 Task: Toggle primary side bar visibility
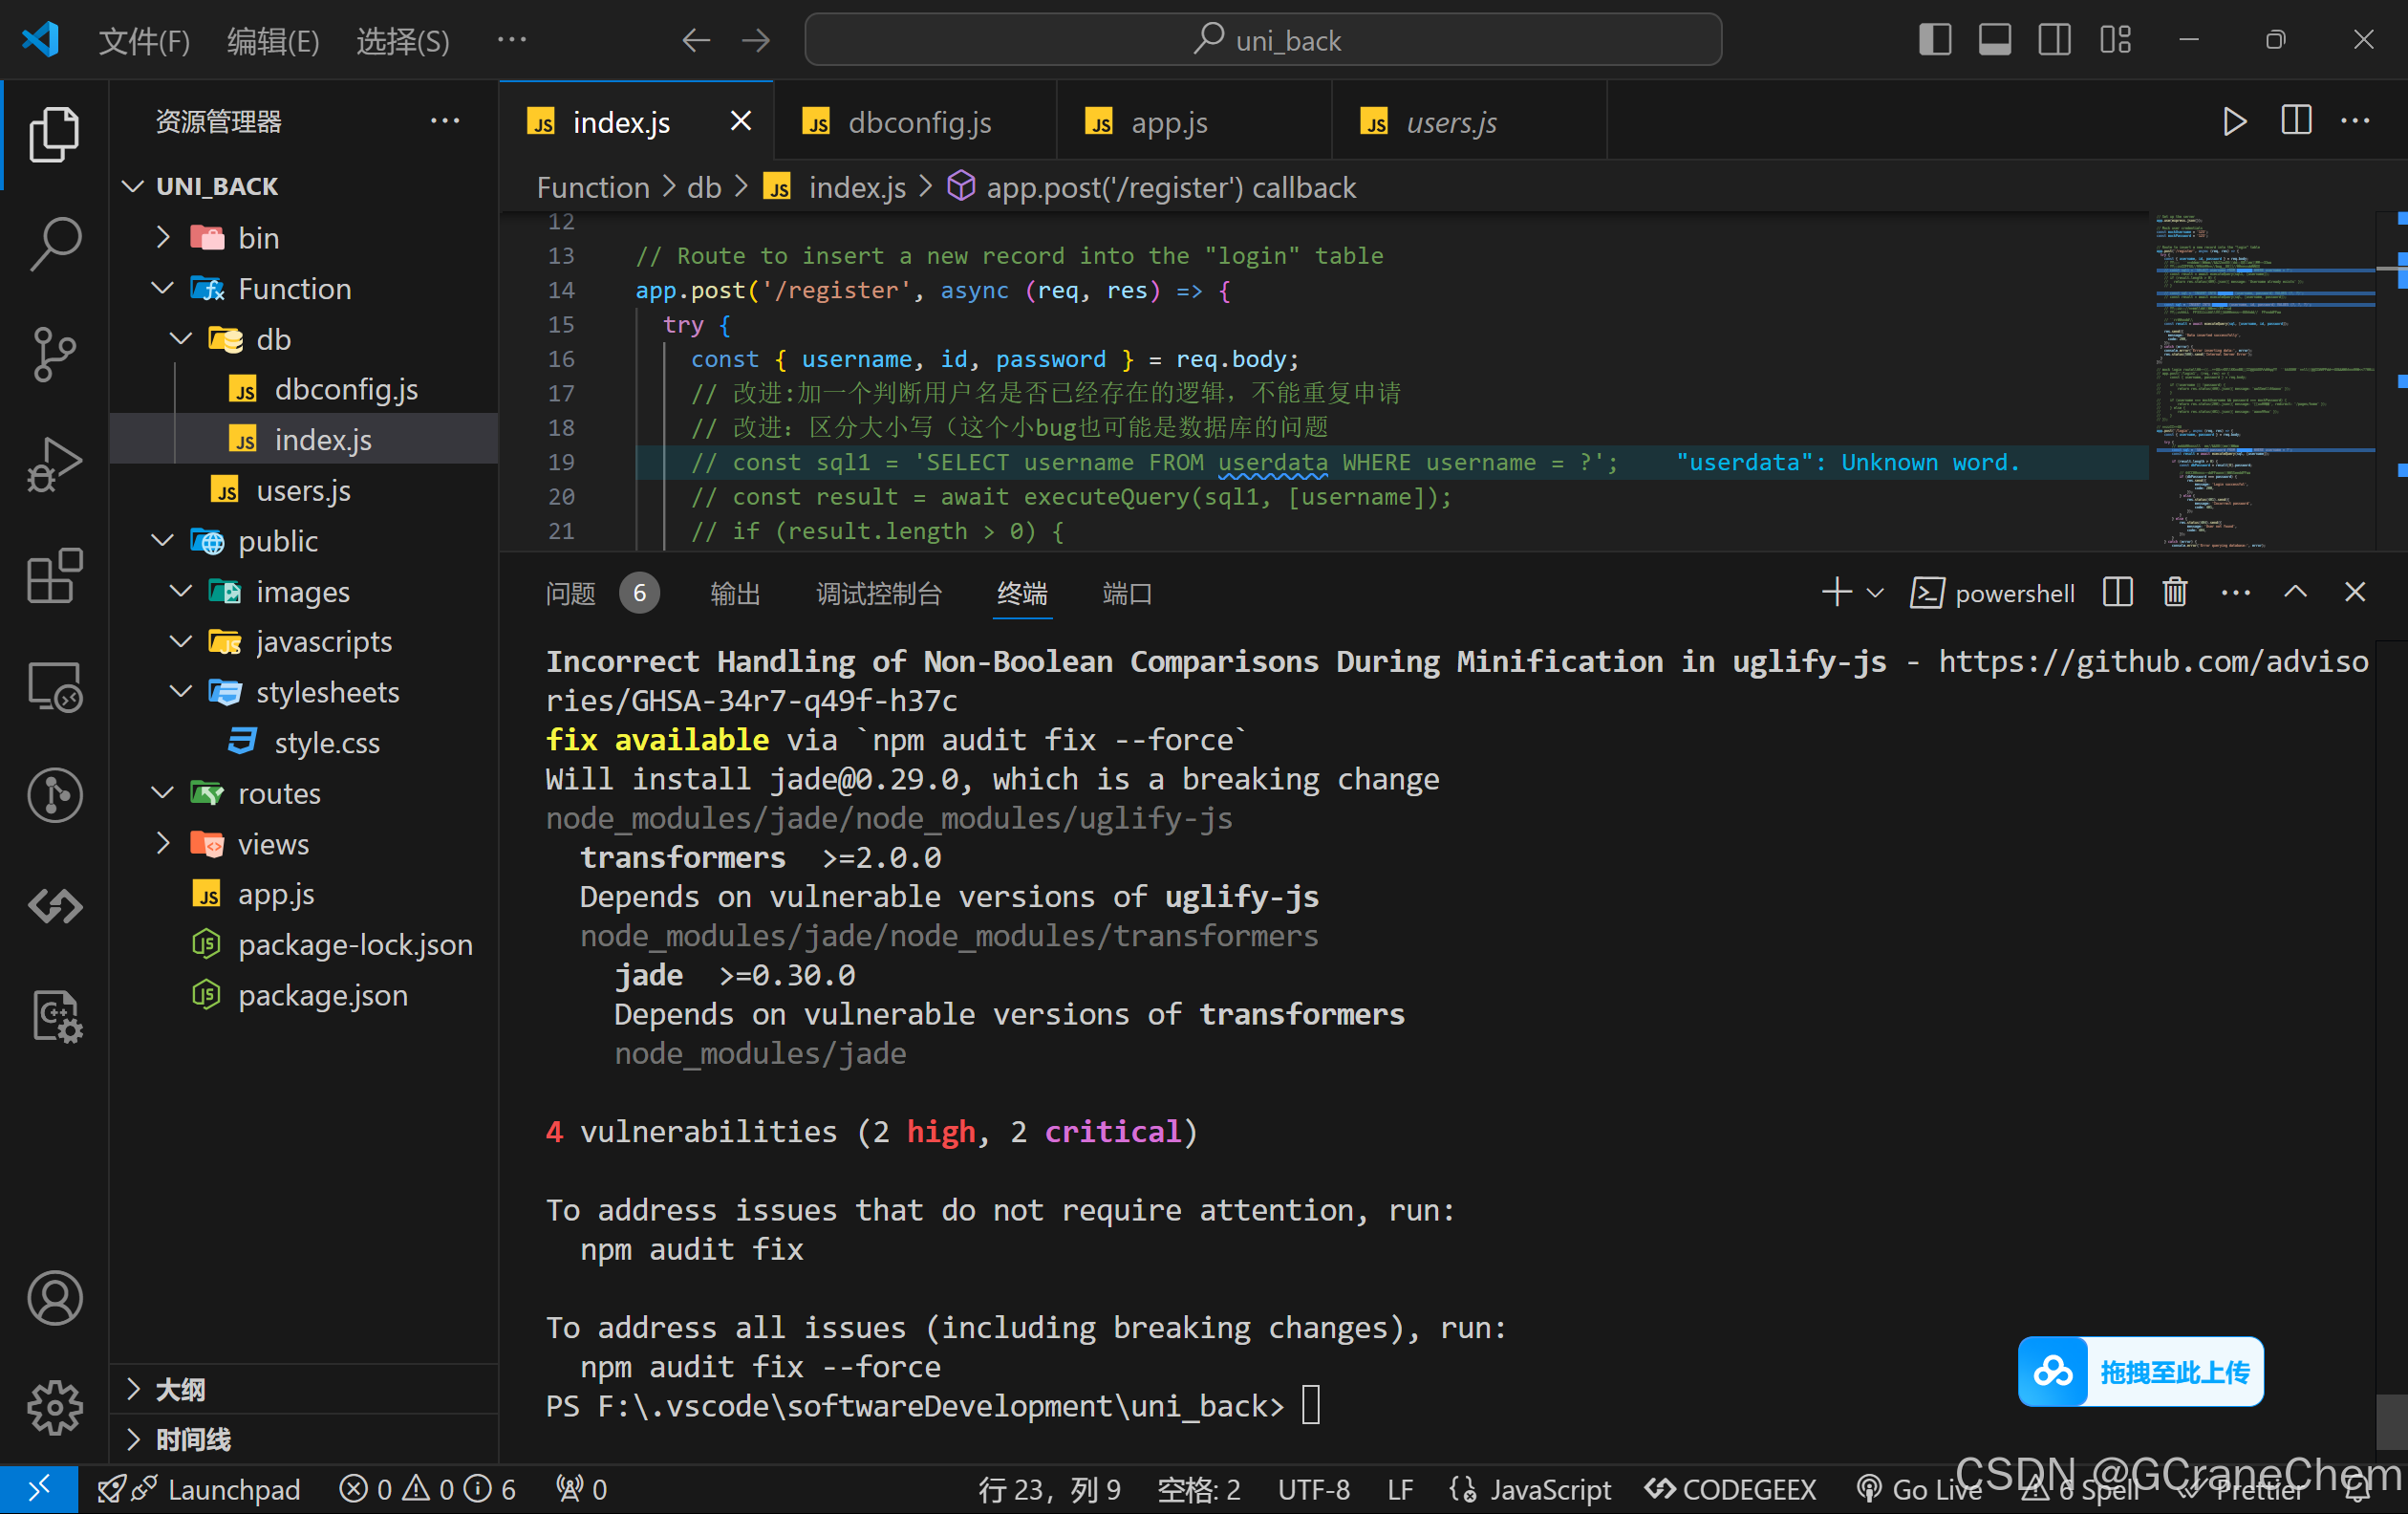coord(1935,40)
